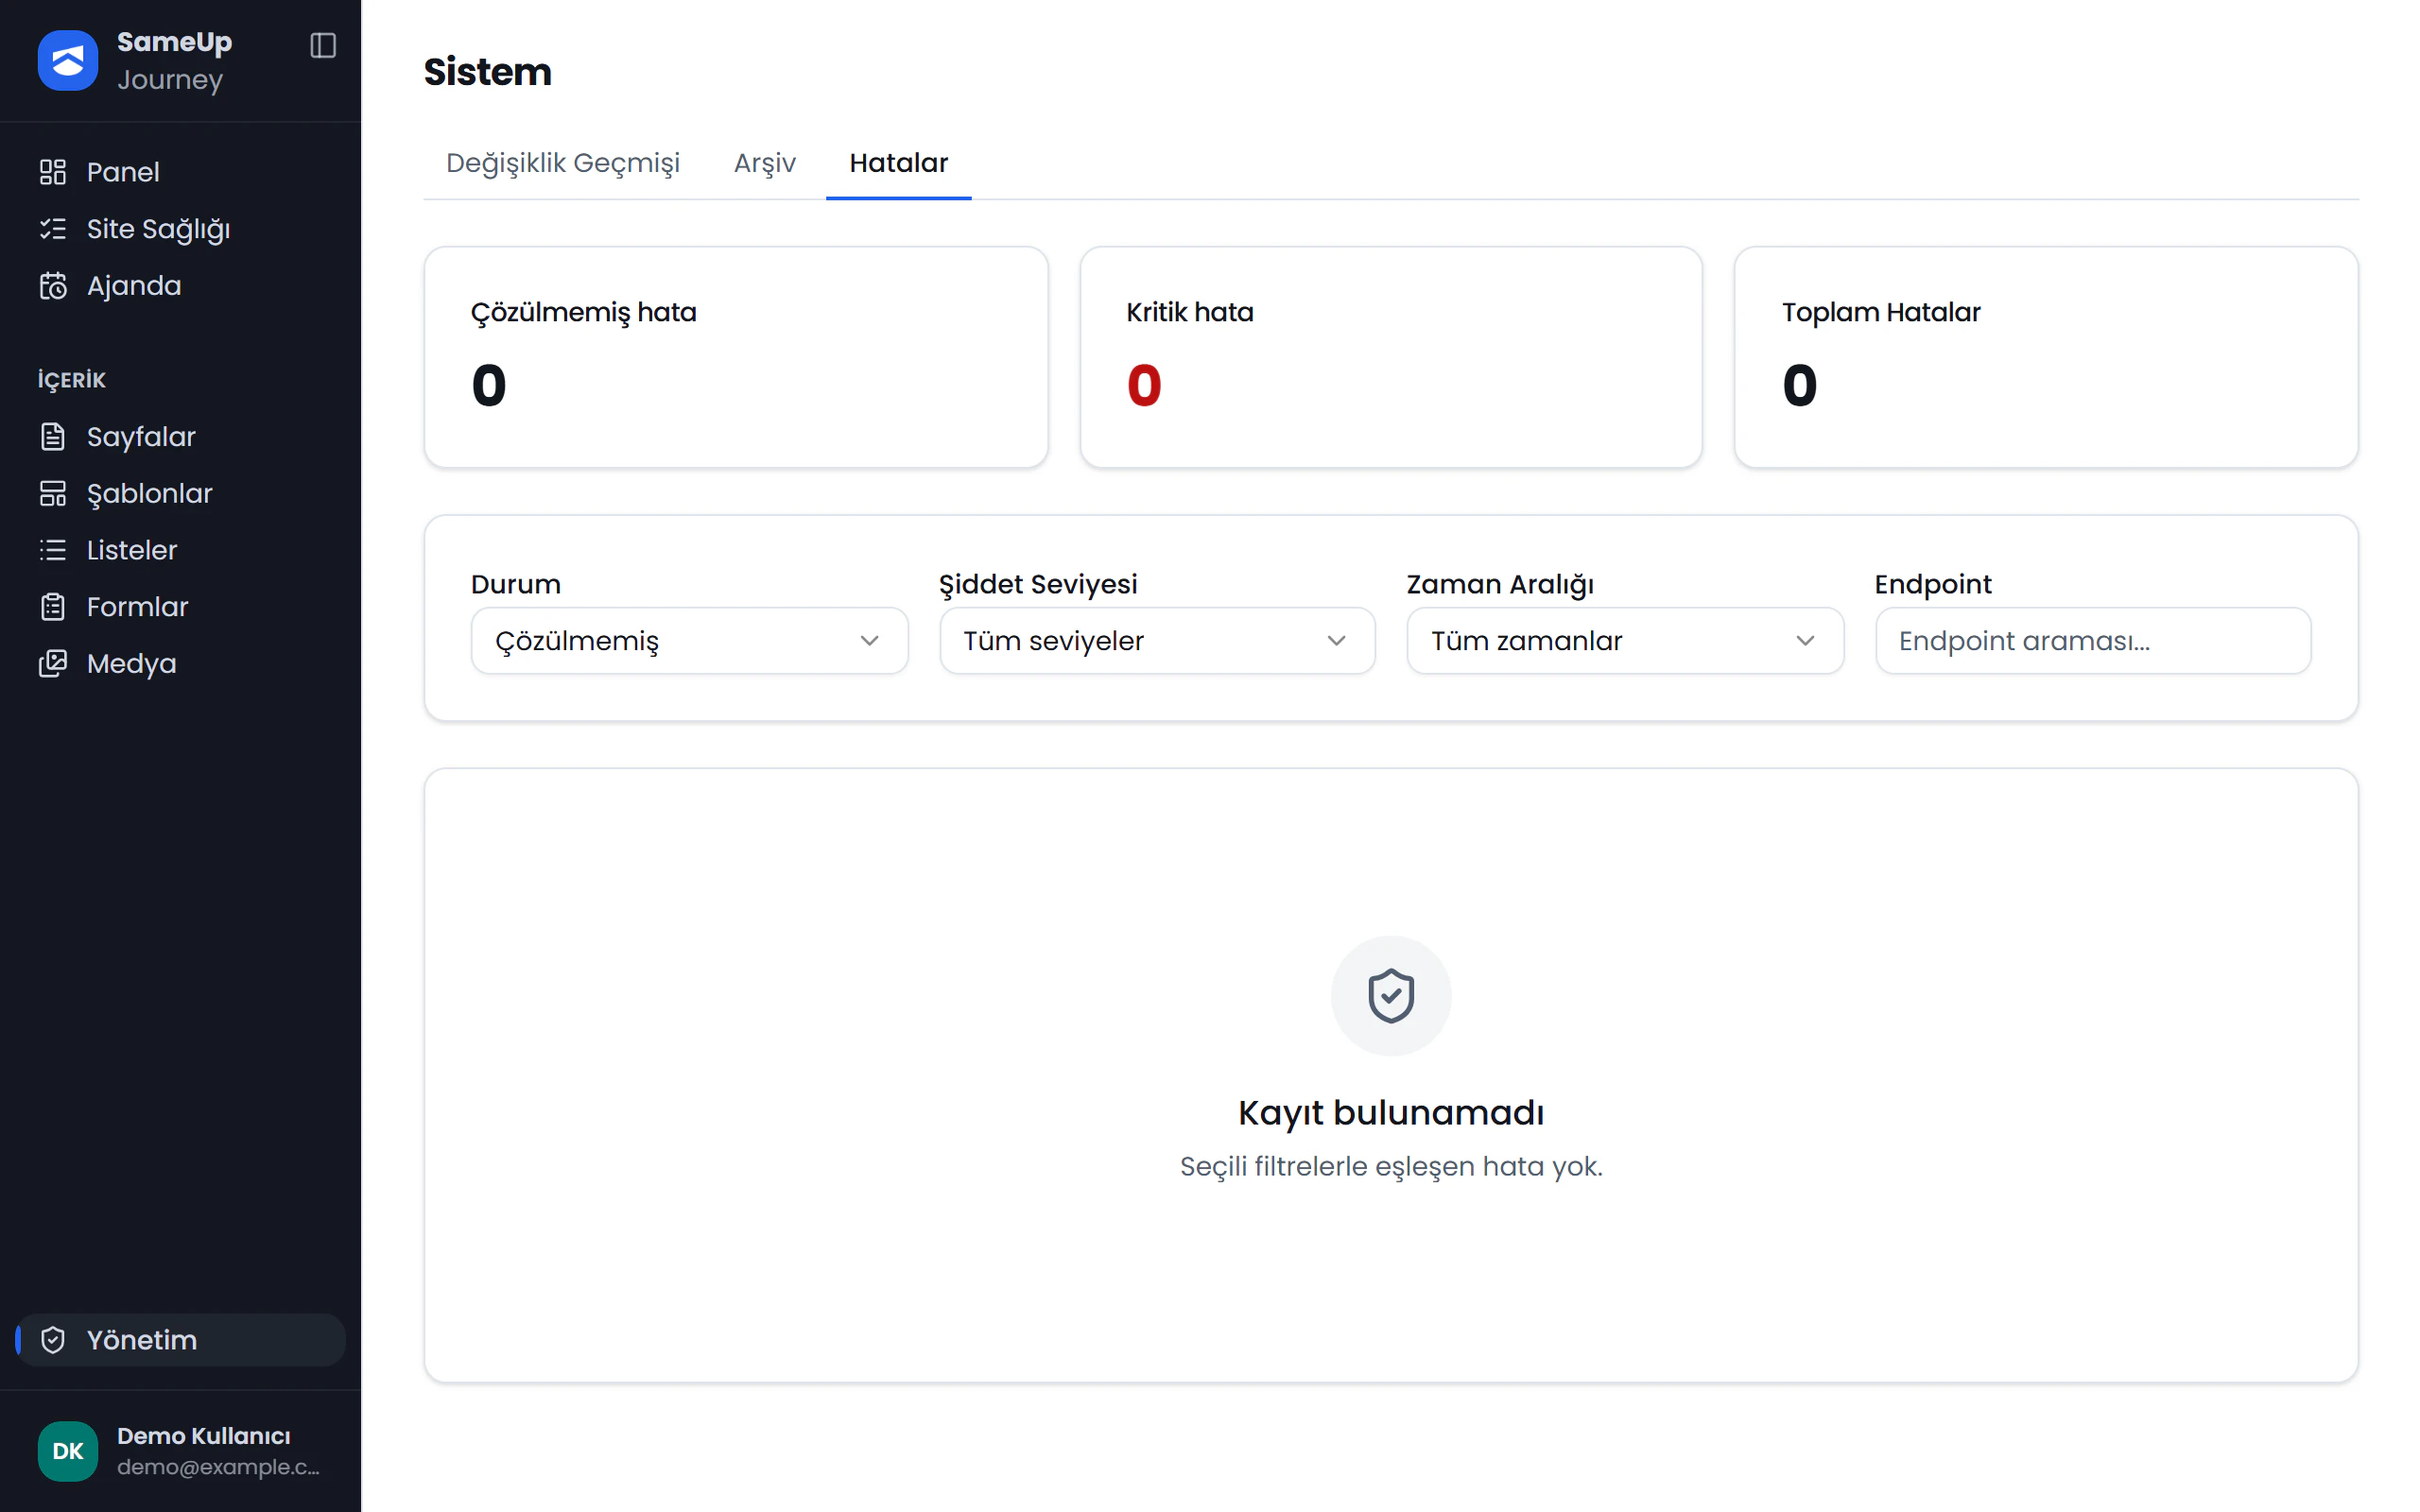This screenshot has width=2420, height=1512.
Task: Open the Şiddet Seviyesi dropdown
Action: point(1157,641)
